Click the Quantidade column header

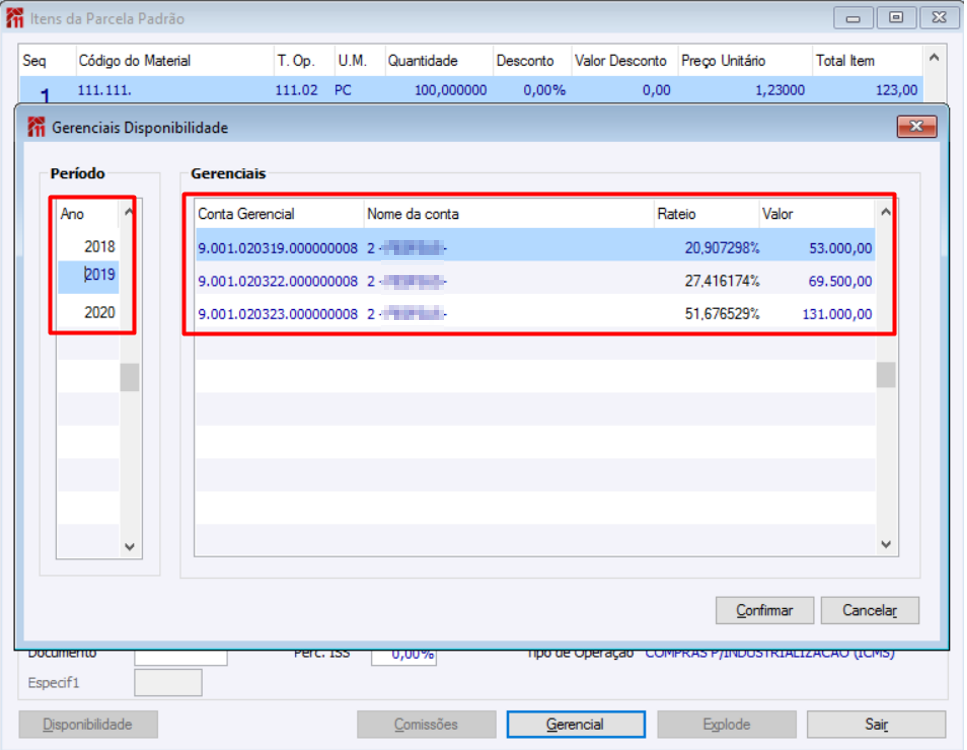click(440, 60)
